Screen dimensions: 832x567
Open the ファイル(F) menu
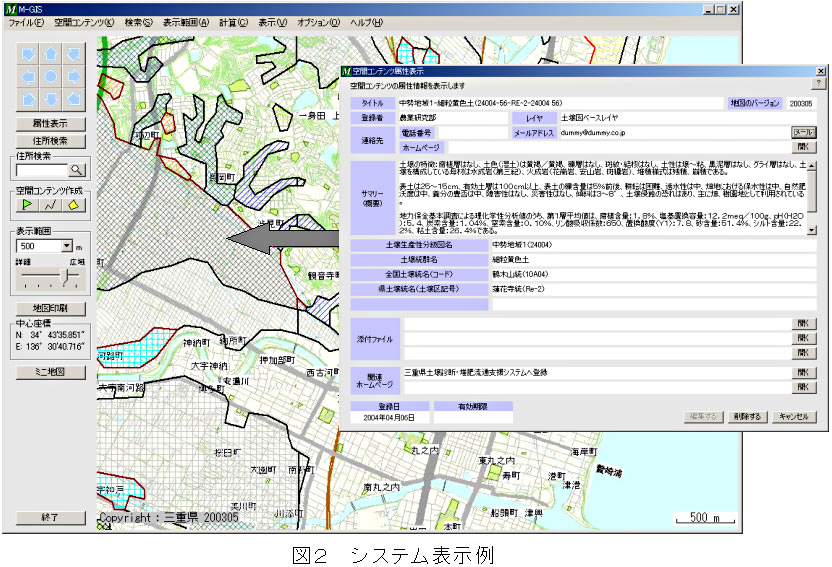coord(25,21)
